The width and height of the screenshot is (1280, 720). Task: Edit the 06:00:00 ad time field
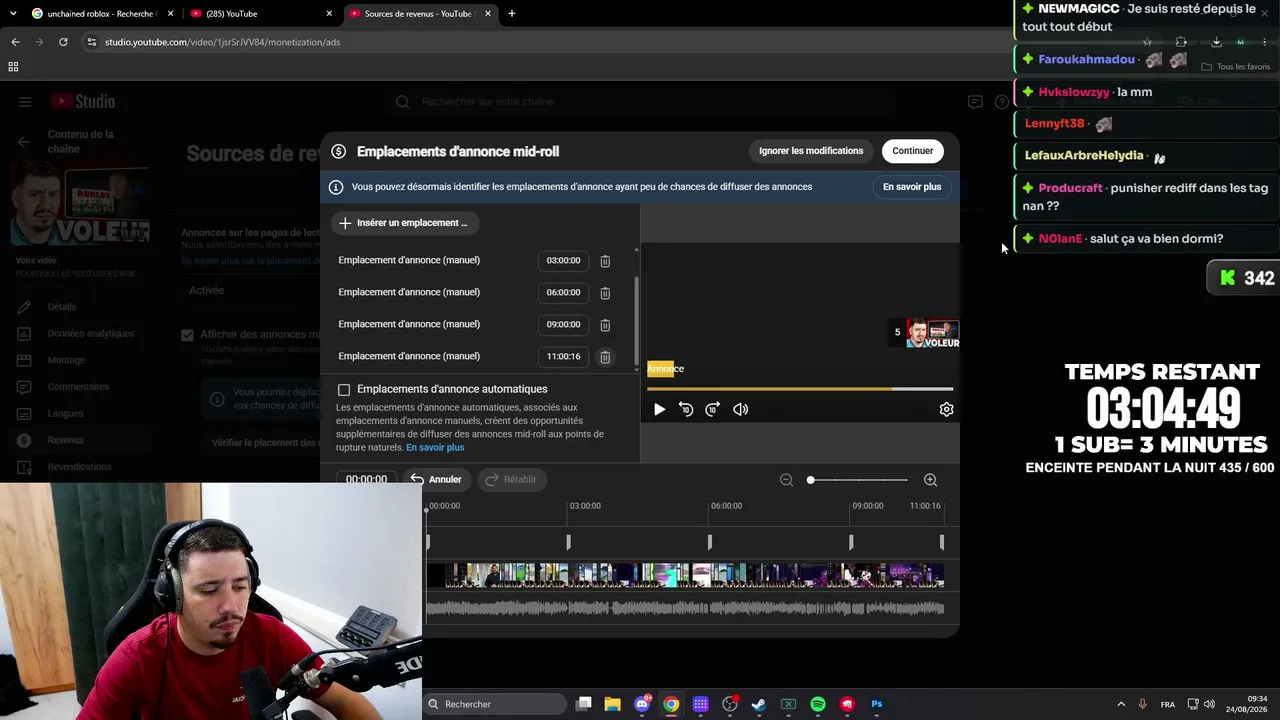[x=563, y=293]
